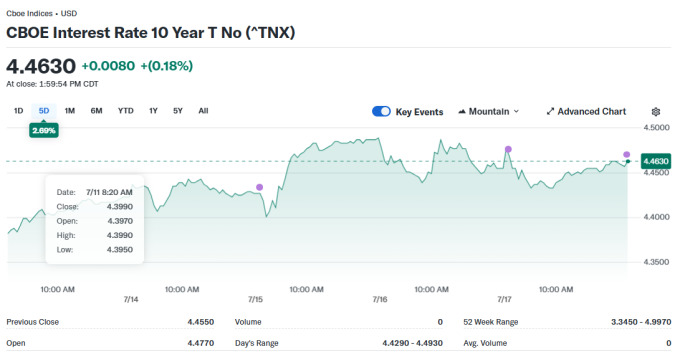Click the 7/14 date label on x-axis
Screen dimensions: 680x362
[131, 300]
